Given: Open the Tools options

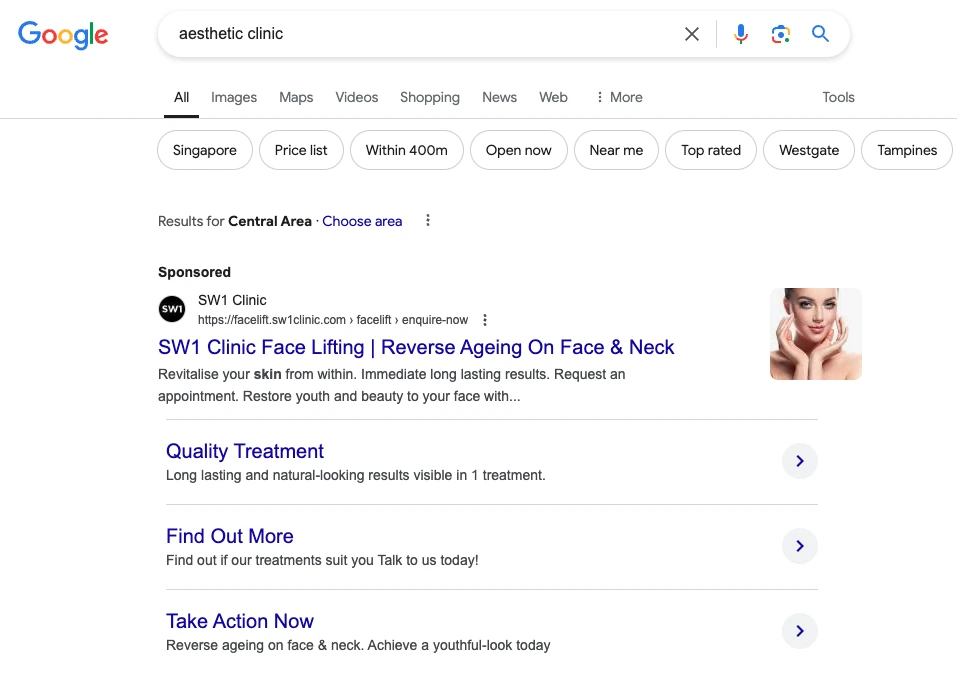Looking at the screenshot, I should [838, 98].
